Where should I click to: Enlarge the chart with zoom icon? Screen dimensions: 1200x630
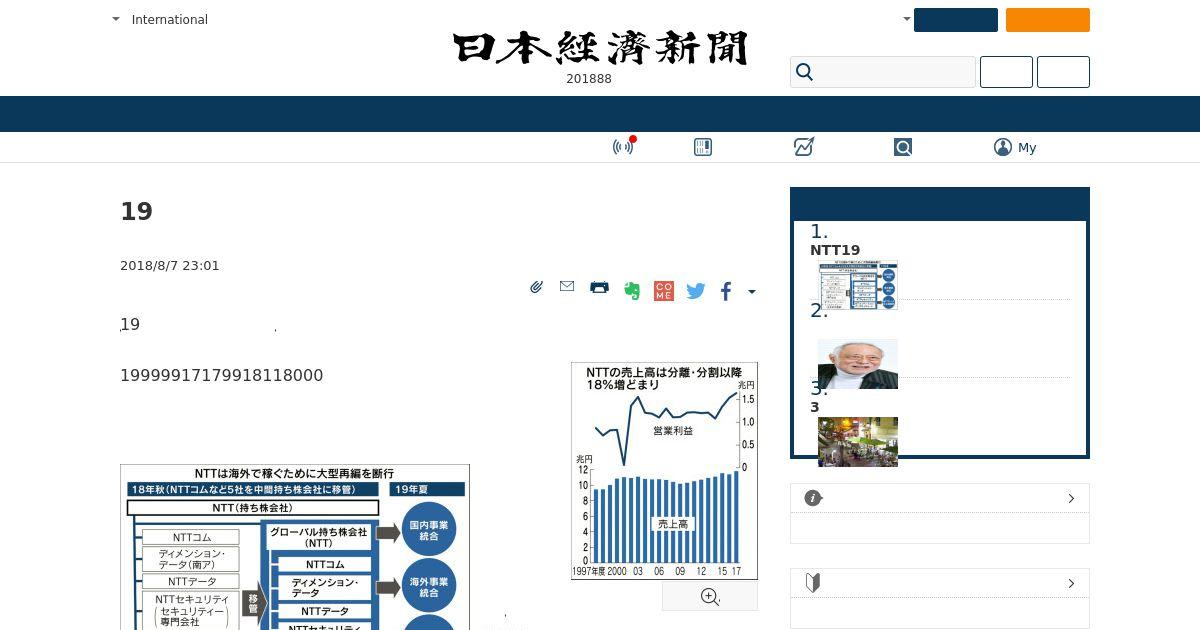point(710,597)
